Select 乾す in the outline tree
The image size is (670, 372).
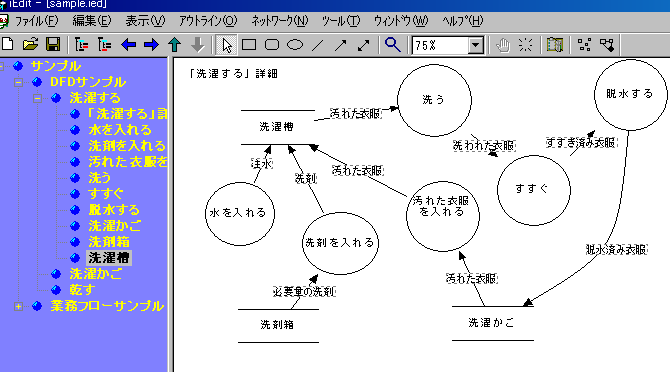click(x=82, y=290)
